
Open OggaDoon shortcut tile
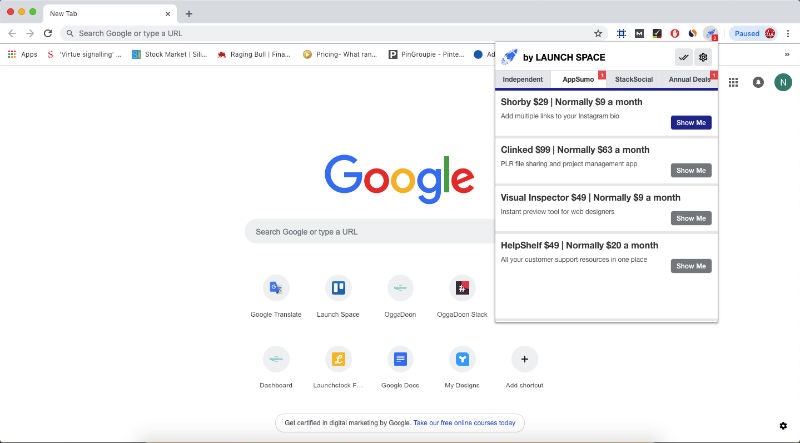[x=401, y=297]
